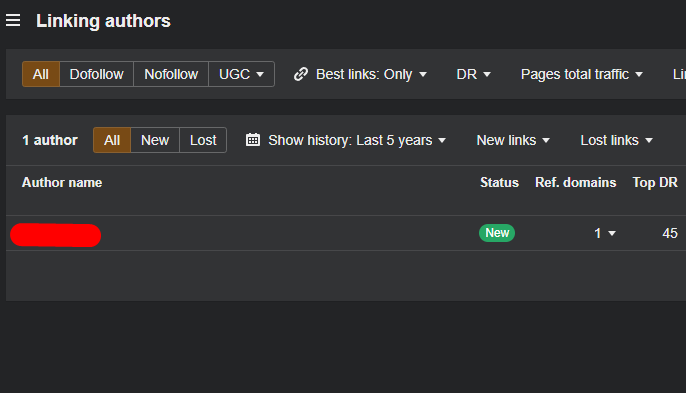The height and width of the screenshot is (393, 686).
Task: Select the Dofollow link filter
Action: click(x=96, y=74)
